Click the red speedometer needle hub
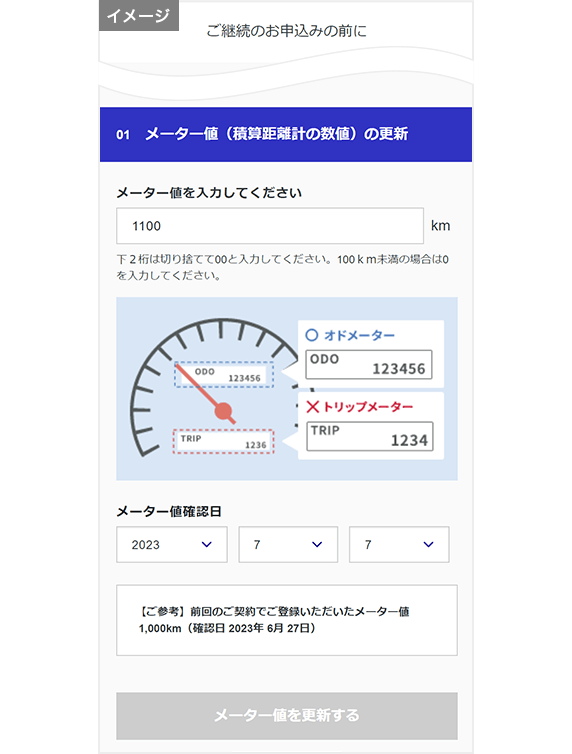 tap(224, 412)
